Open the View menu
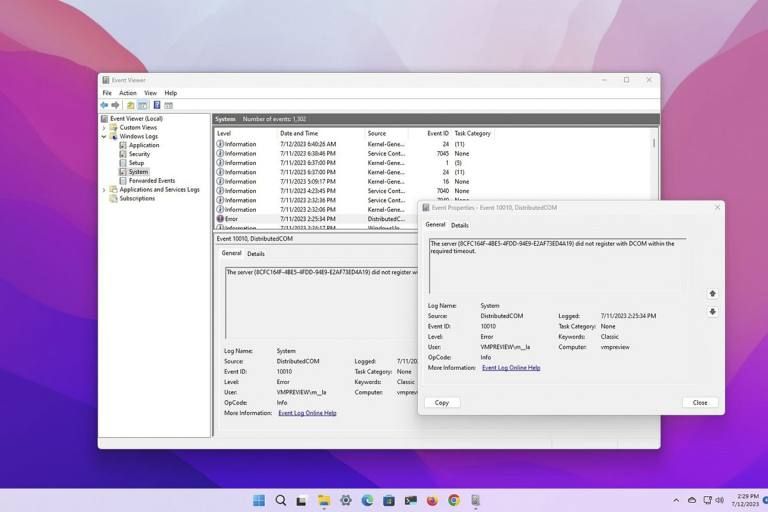 pos(150,93)
